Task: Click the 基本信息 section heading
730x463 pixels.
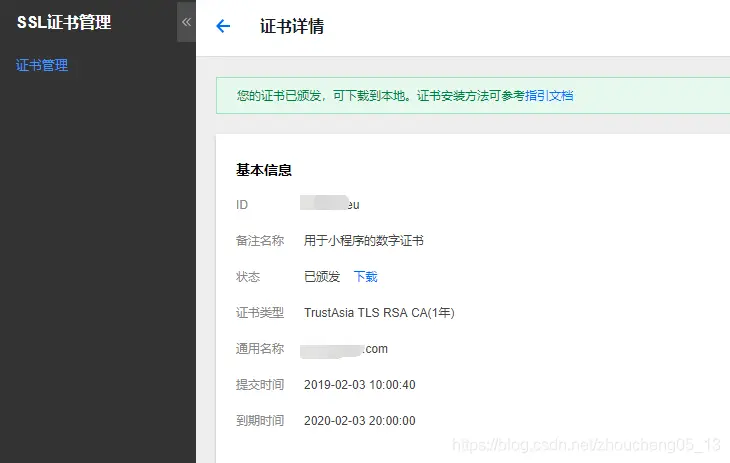Action: (263, 170)
